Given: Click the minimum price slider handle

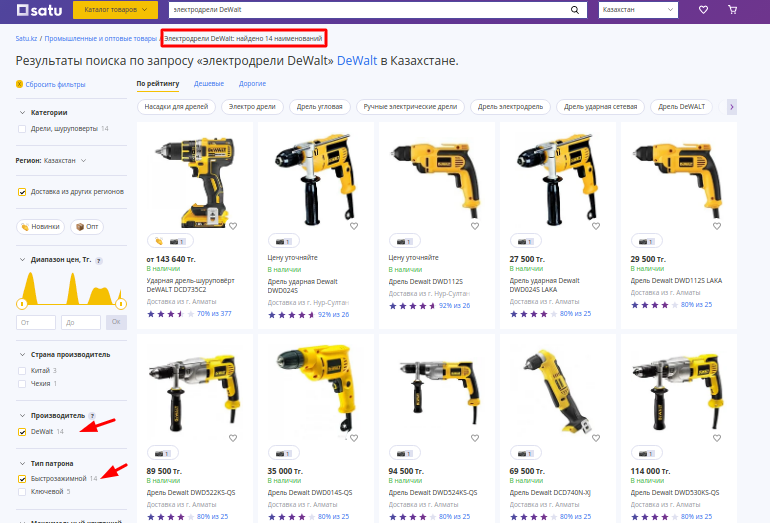Looking at the screenshot, I should (x=22, y=304).
